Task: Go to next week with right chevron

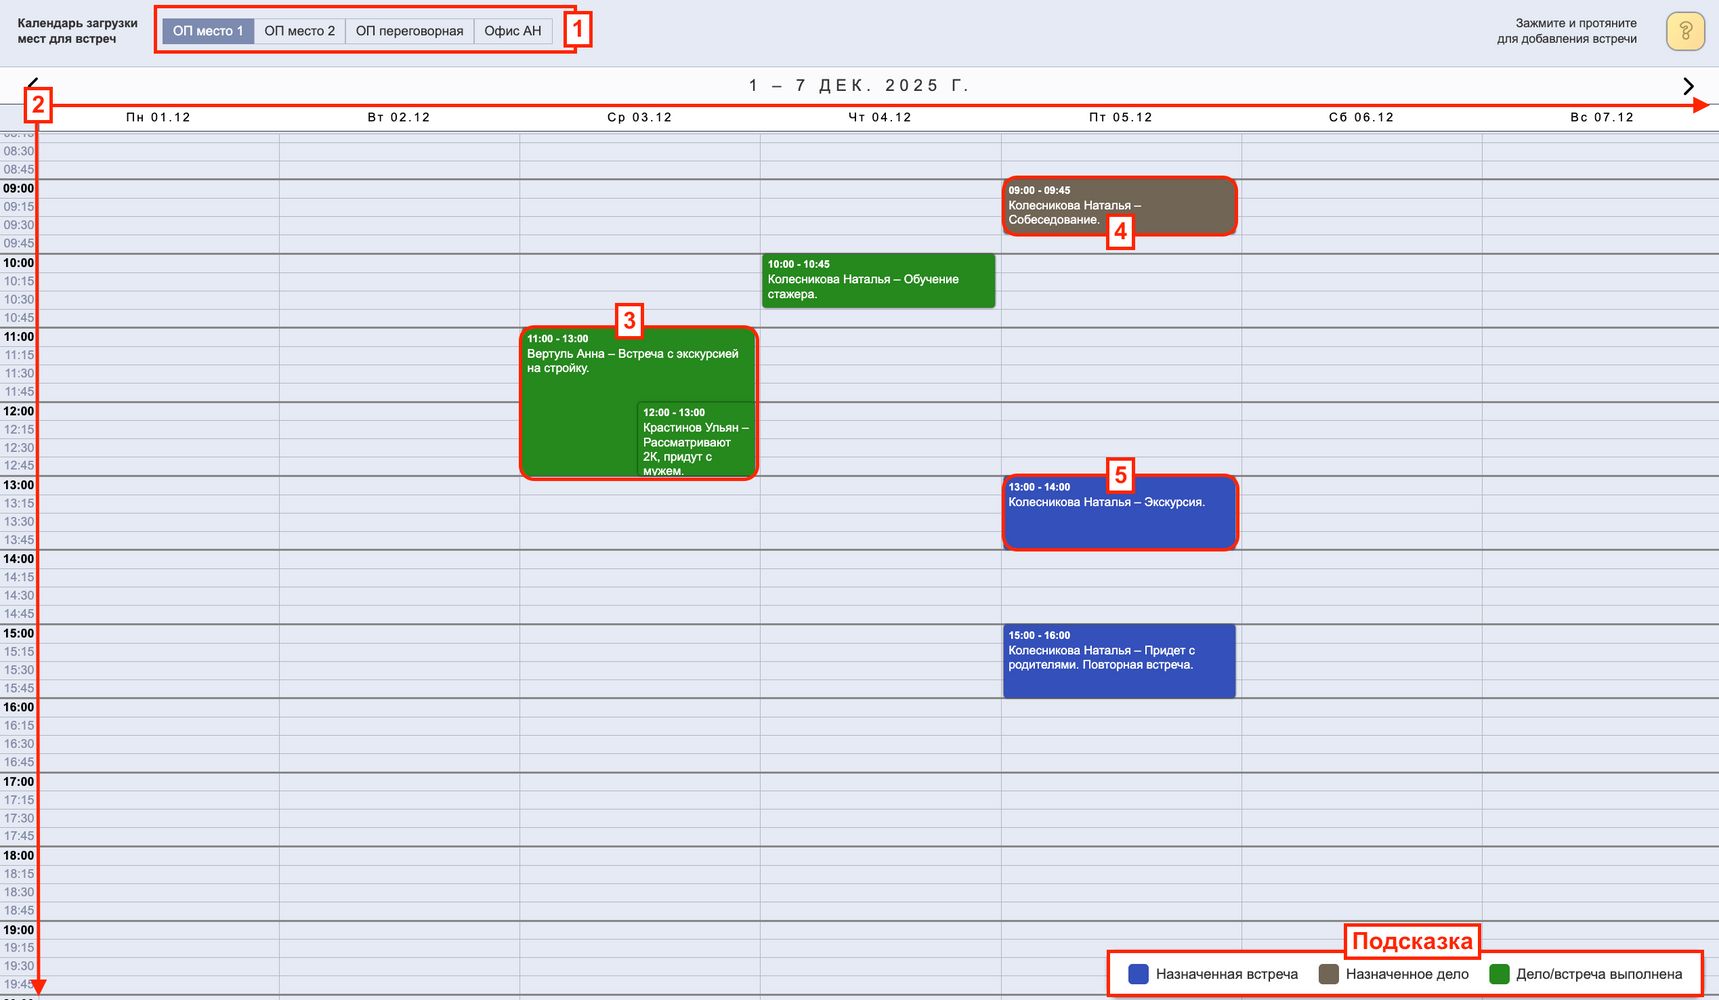Action: (x=1689, y=86)
